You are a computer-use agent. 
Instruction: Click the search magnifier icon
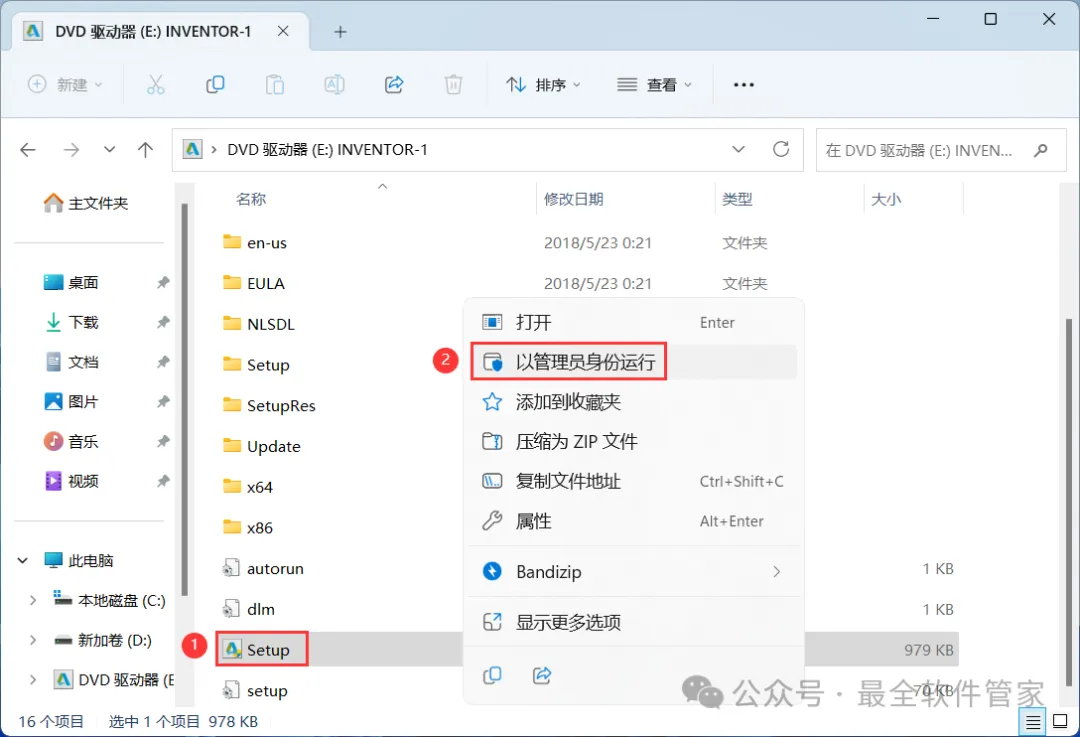[1041, 149]
